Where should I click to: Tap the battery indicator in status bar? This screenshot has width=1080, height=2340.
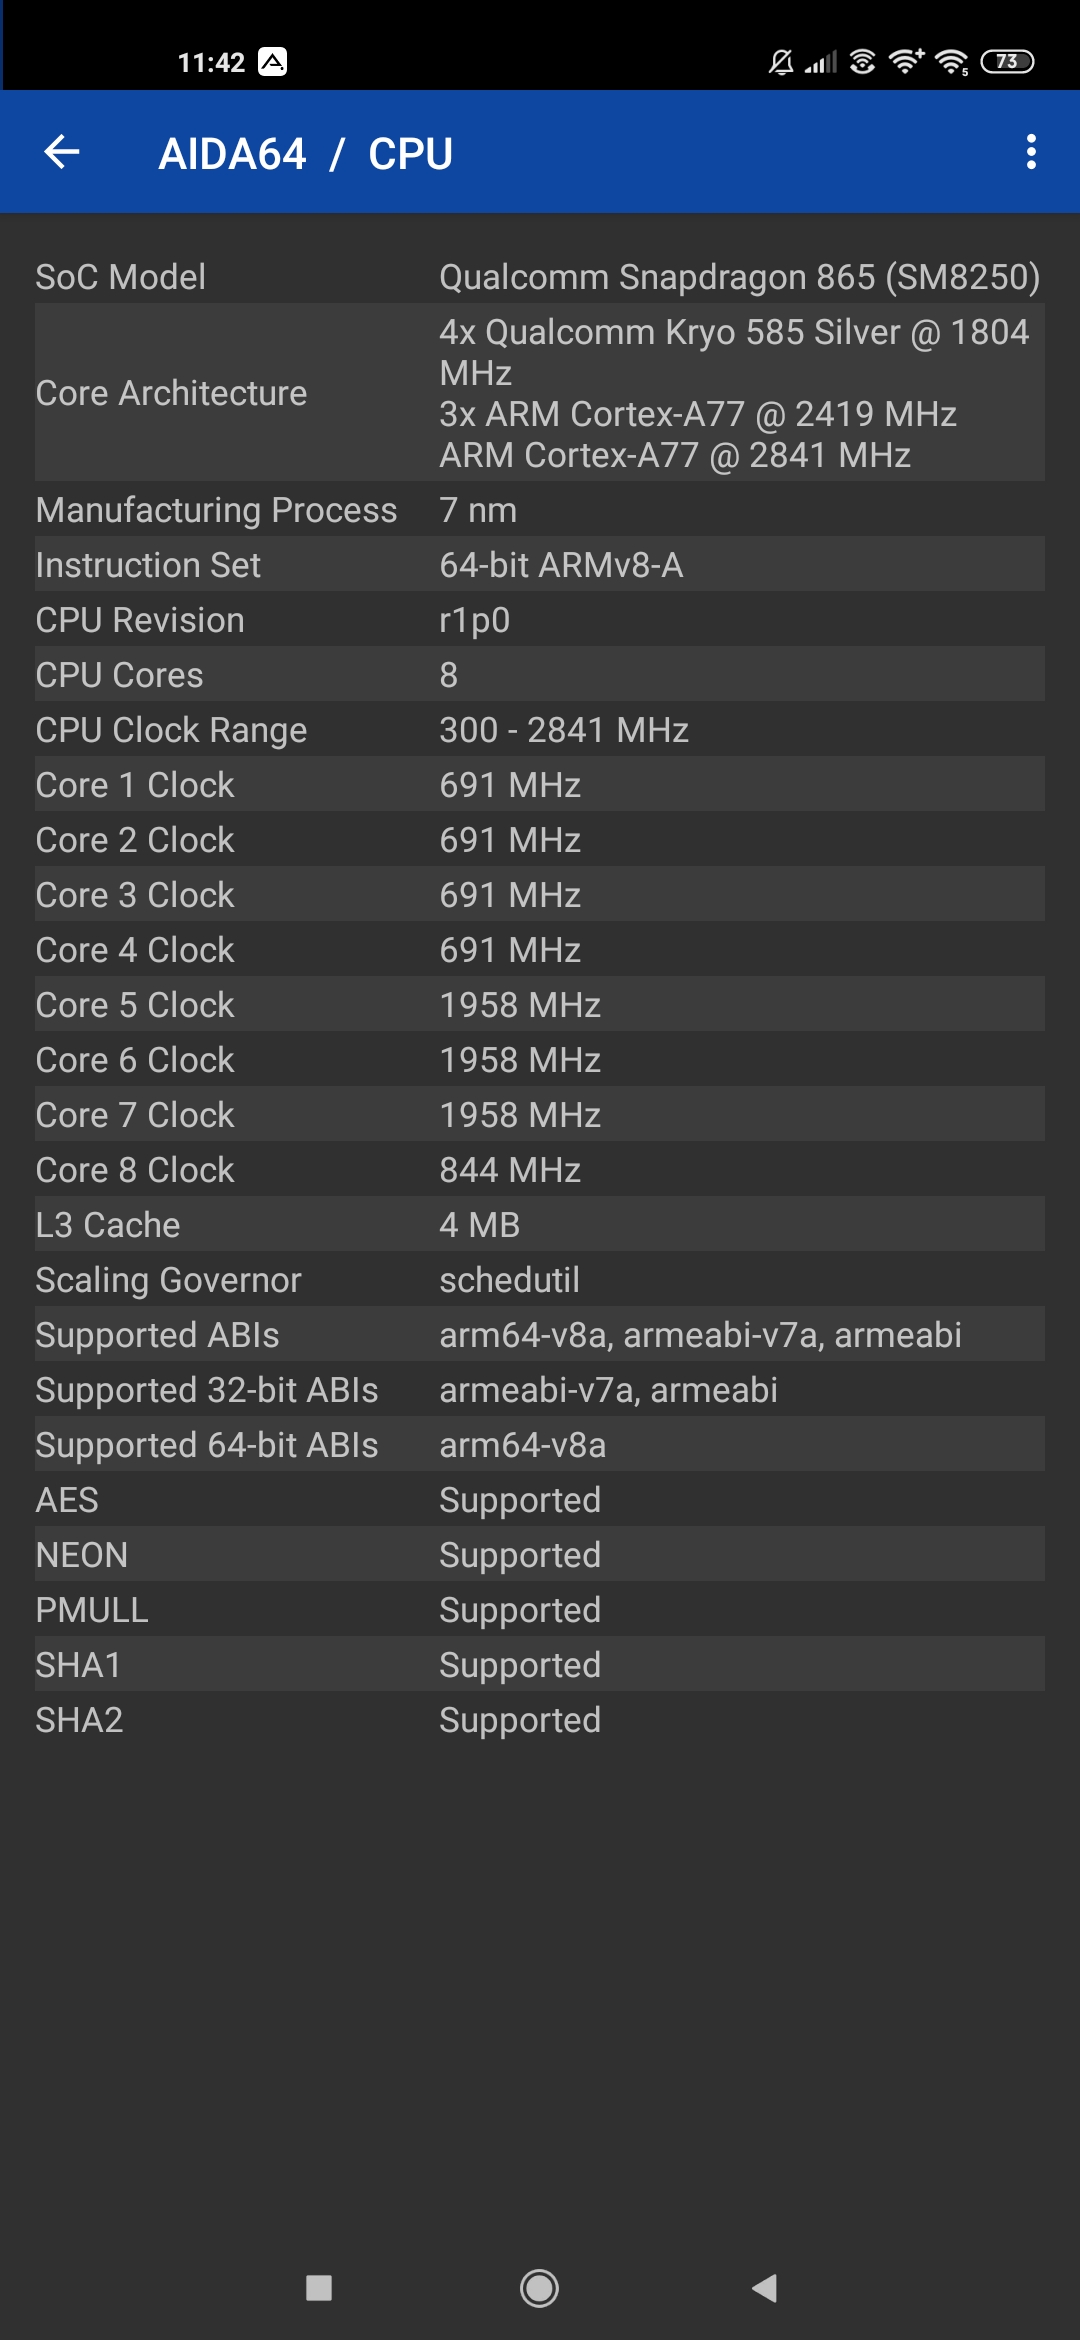(1007, 62)
